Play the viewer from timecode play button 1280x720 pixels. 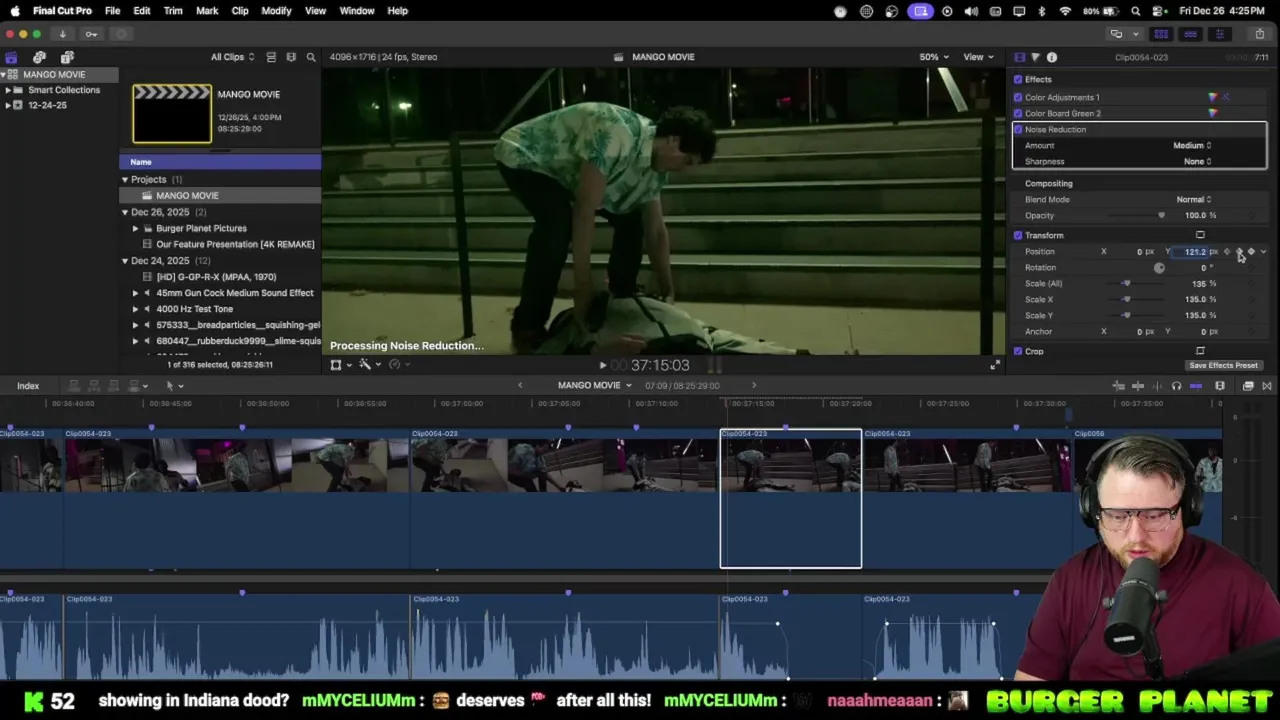[602, 366]
